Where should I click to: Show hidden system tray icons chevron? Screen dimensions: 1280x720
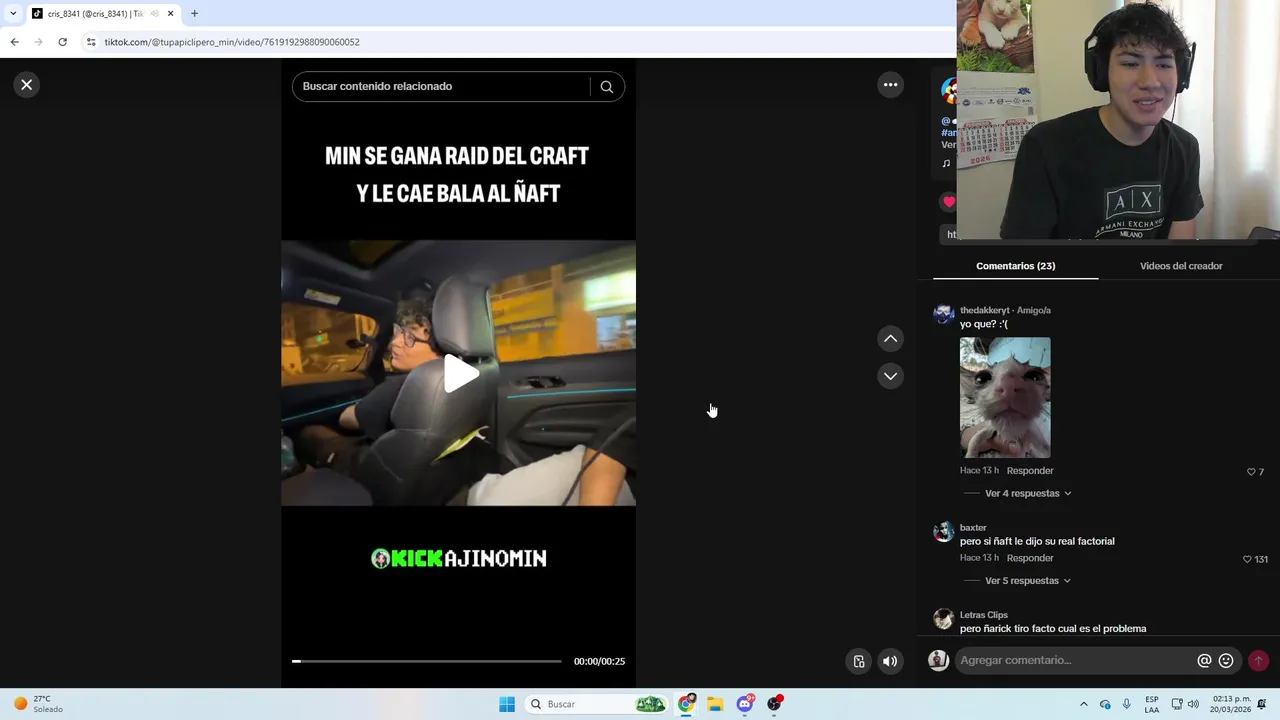(1084, 704)
